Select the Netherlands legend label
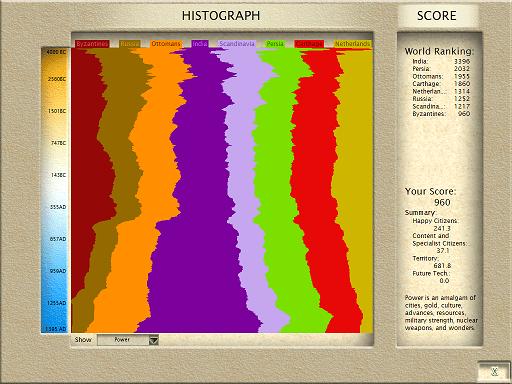Screen dimensions: 512x384 pos(352,44)
